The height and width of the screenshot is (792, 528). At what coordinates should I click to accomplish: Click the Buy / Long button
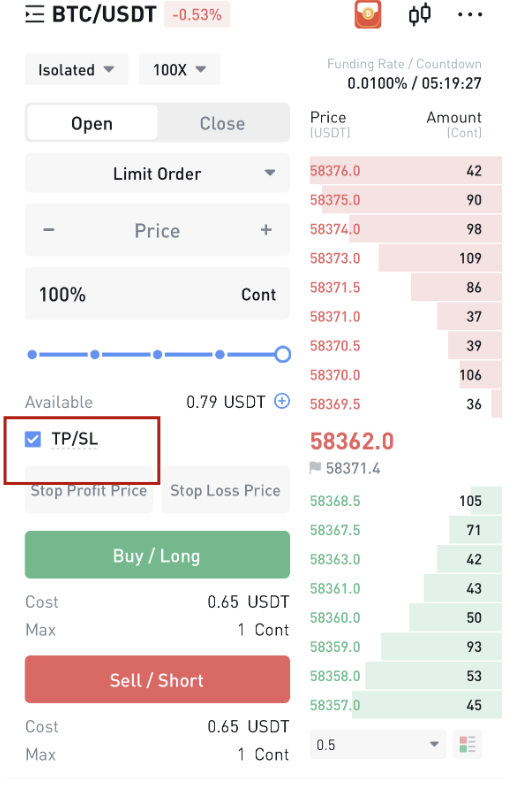point(157,555)
